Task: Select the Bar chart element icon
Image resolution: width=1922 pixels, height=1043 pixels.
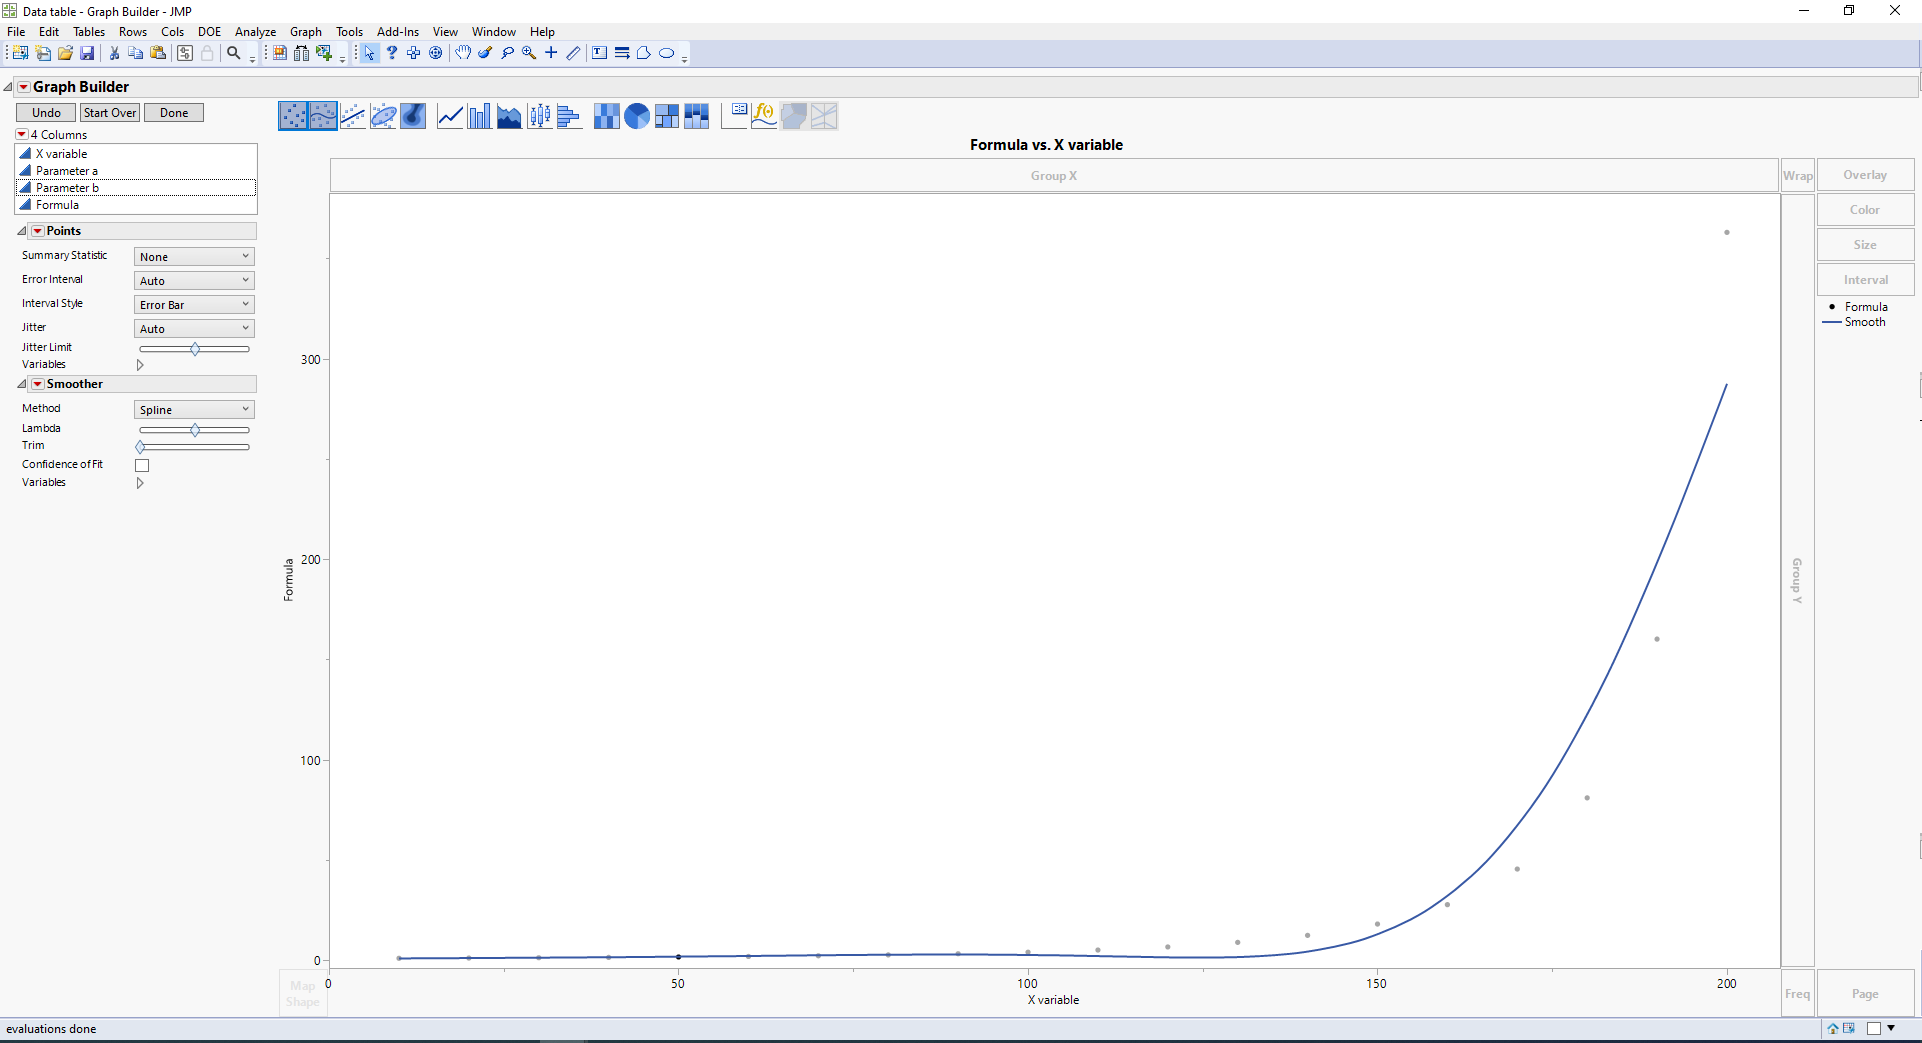Action: [x=479, y=115]
